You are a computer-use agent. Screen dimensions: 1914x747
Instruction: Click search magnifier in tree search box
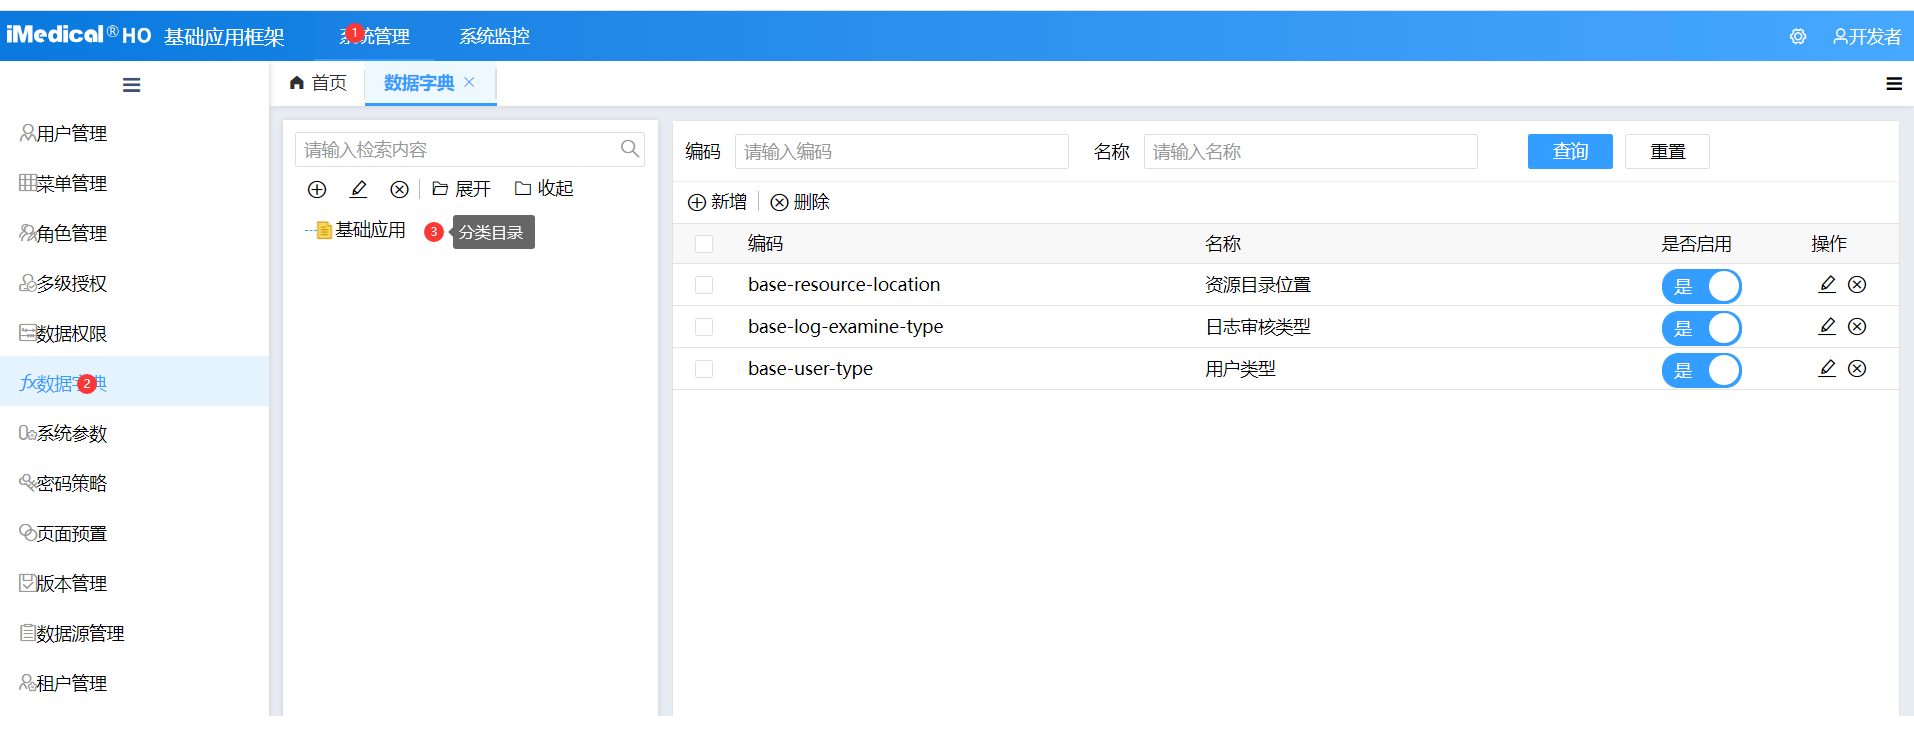[x=630, y=149]
